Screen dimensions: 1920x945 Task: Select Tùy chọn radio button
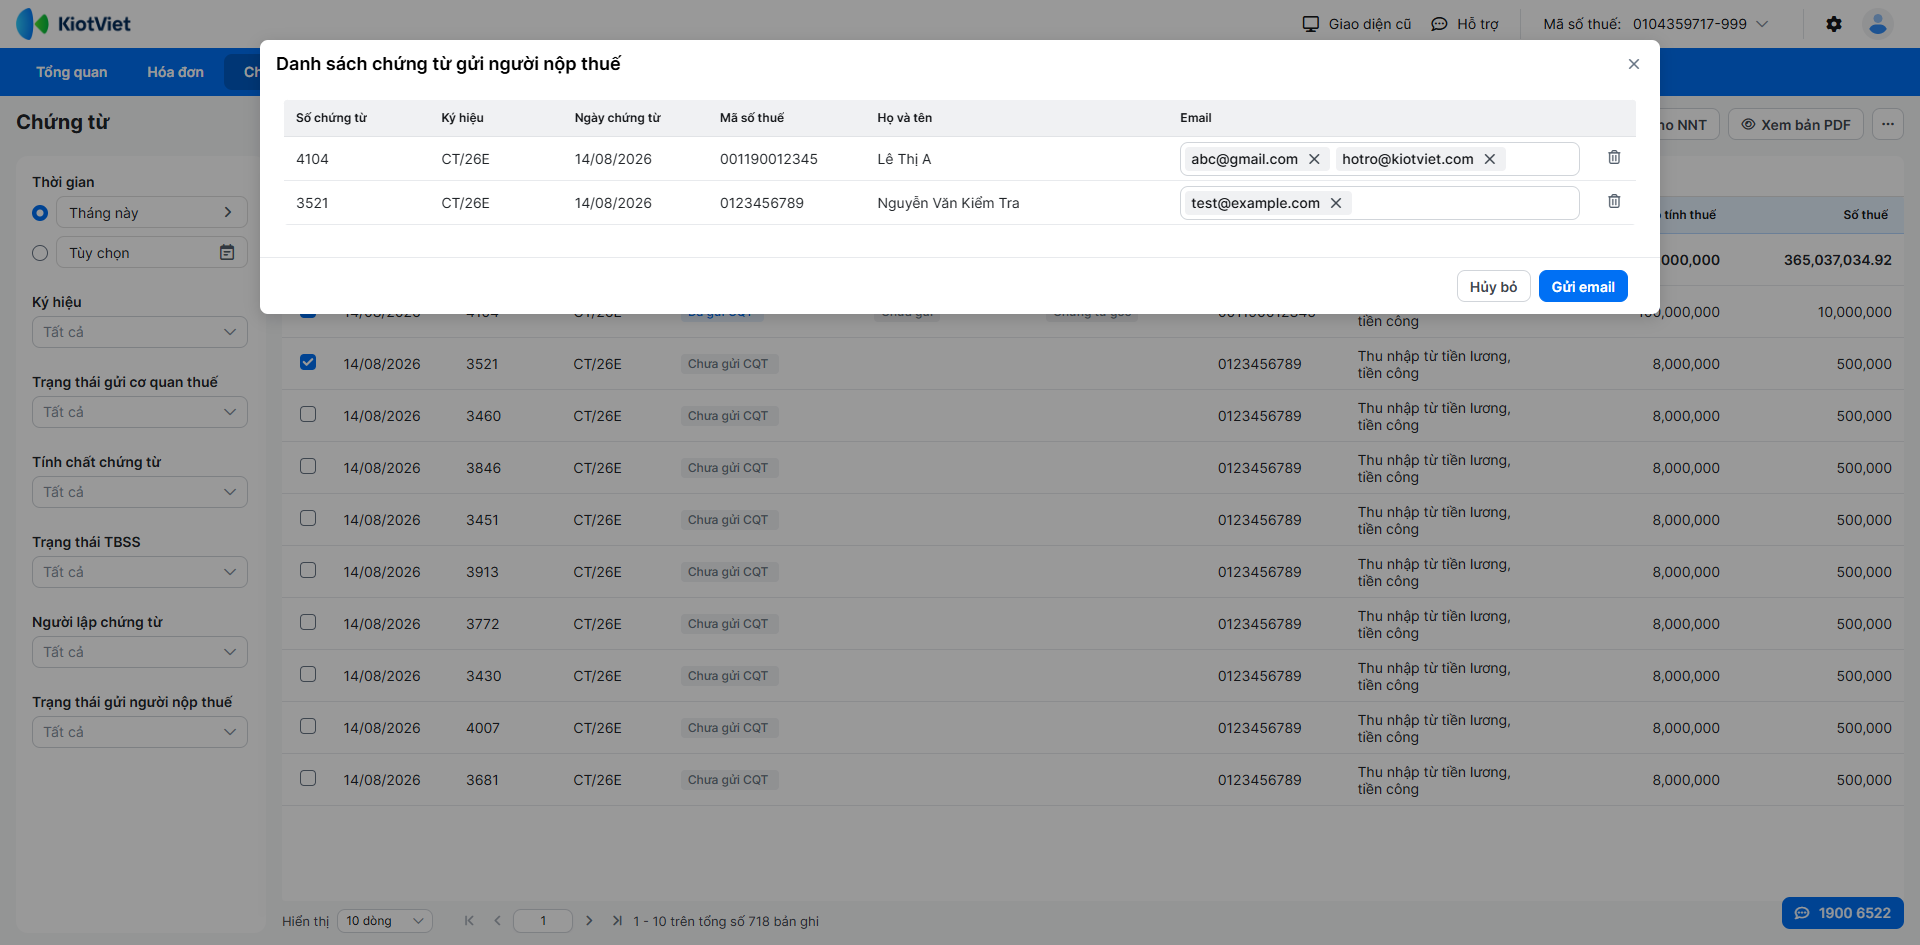(40, 253)
